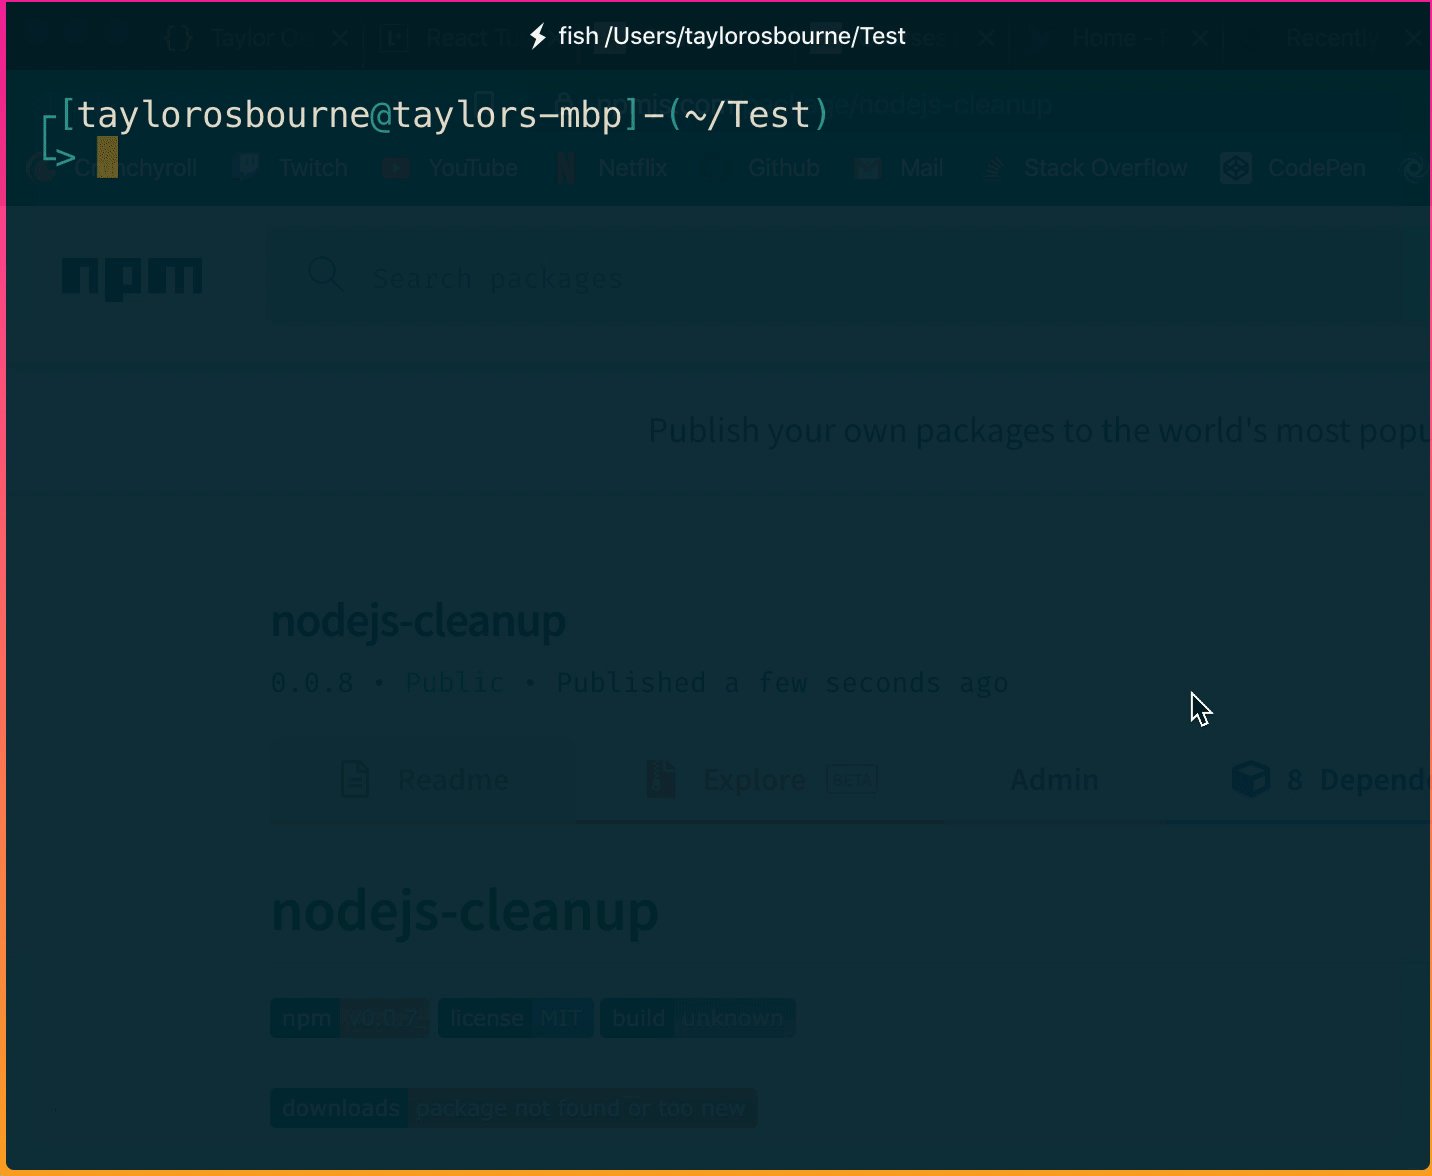The image size is (1432, 1176).
Task: Click the 'build unknown' badge
Action: point(698,1019)
